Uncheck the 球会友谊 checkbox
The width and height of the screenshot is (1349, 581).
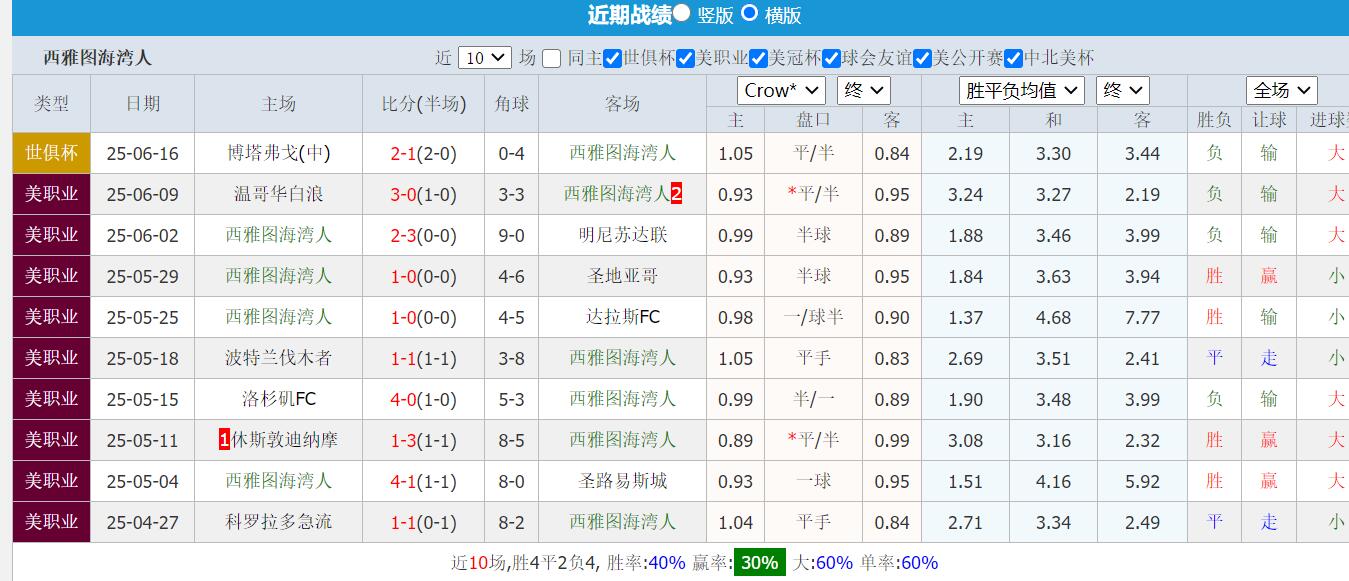click(x=828, y=58)
